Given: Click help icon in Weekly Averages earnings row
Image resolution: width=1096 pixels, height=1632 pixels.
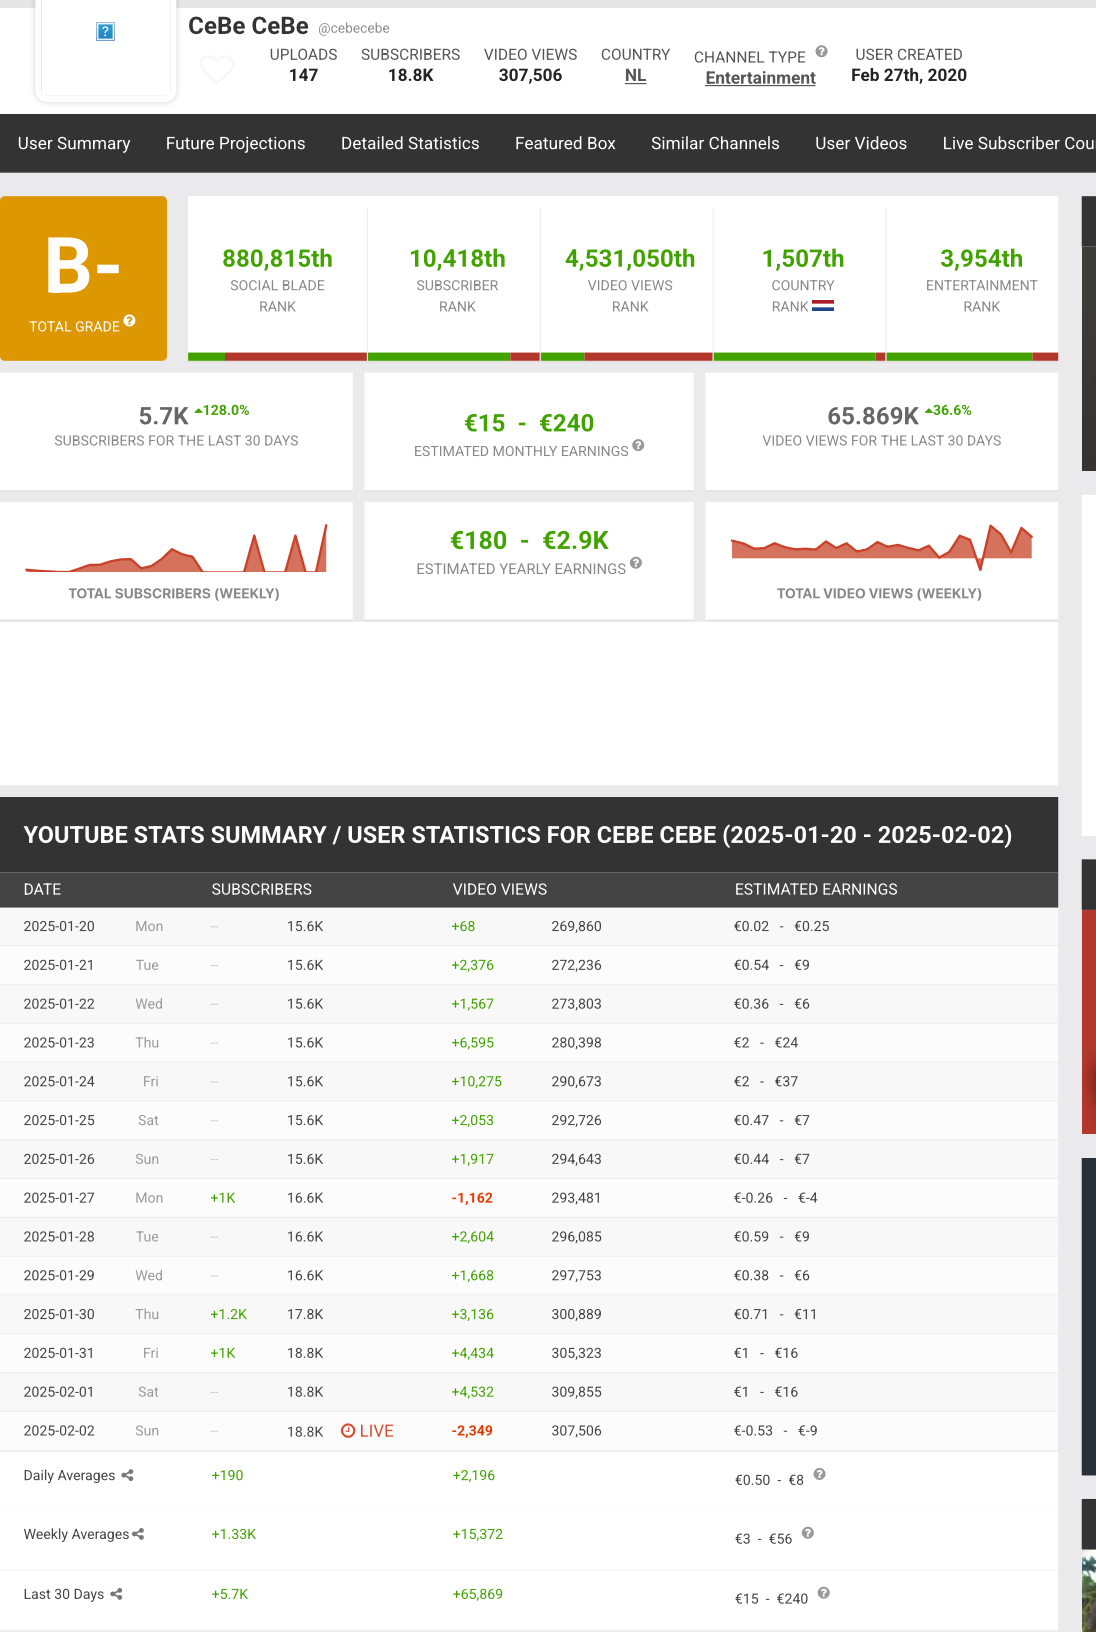Looking at the screenshot, I should [x=808, y=1533].
